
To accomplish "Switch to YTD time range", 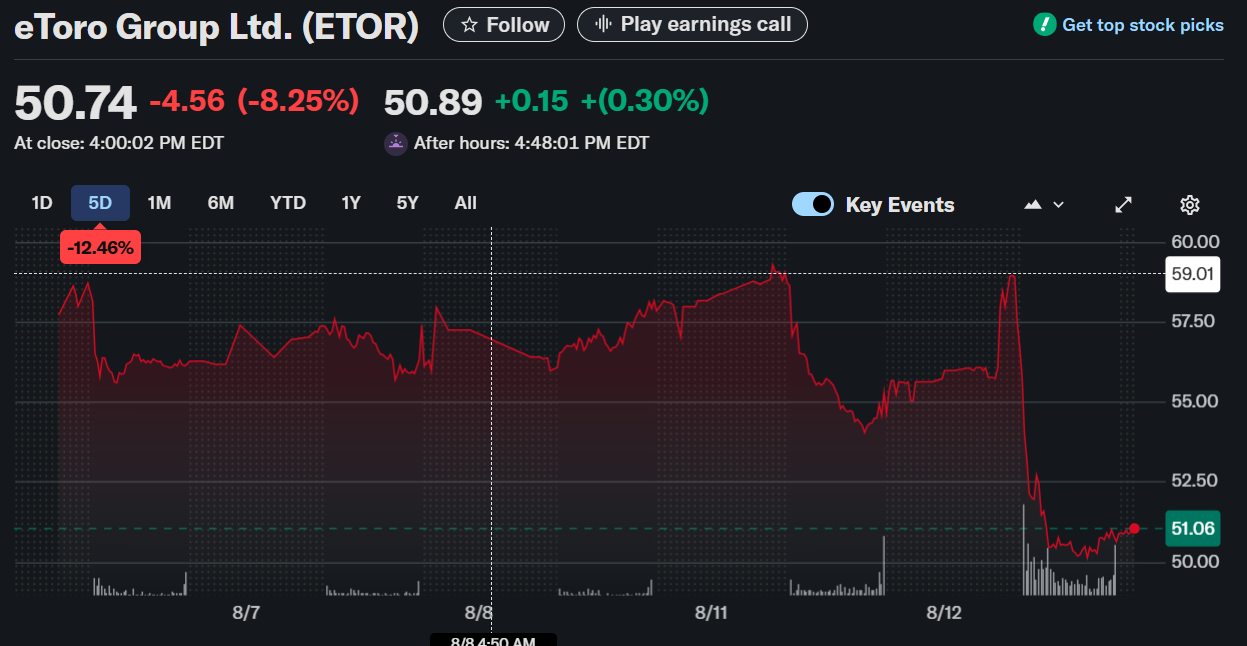I will [x=288, y=203].
